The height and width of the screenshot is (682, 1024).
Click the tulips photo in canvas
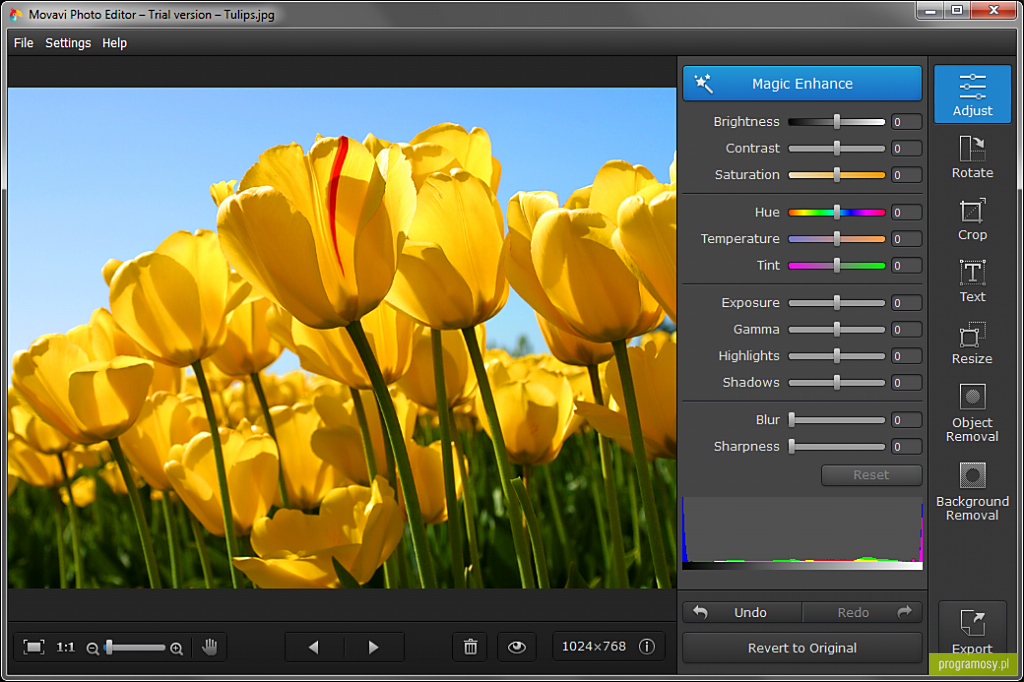point(342,338)
